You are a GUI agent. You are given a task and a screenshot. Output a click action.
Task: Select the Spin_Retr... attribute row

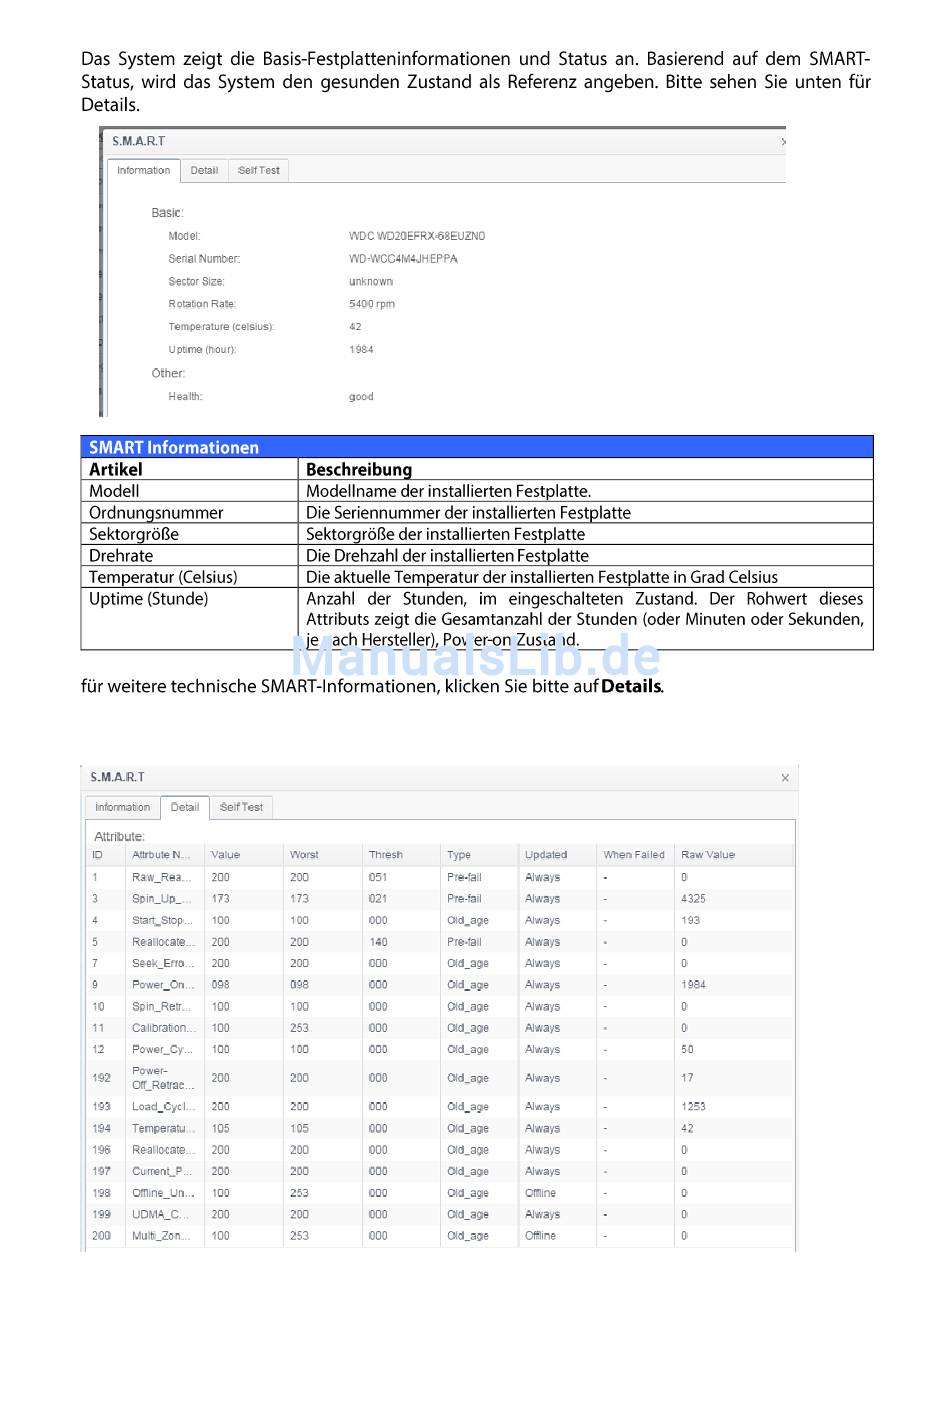click(440, 1007)
